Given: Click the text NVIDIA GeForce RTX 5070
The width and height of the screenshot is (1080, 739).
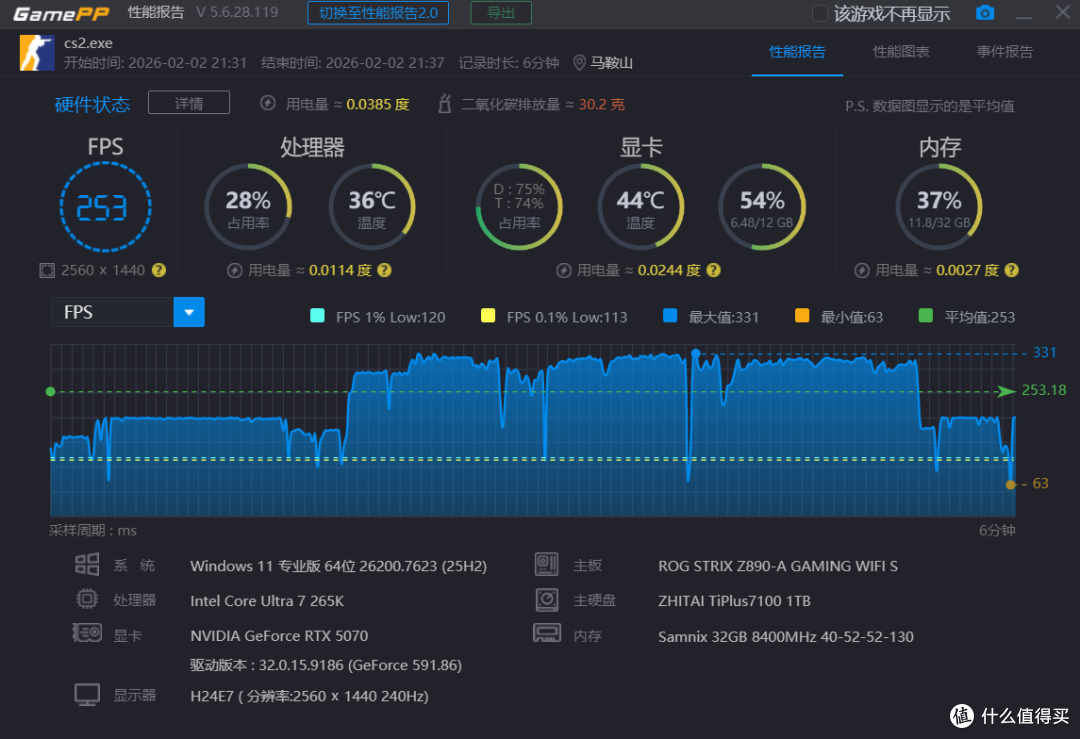Looking at the screenshot, I should pos(279,635).
